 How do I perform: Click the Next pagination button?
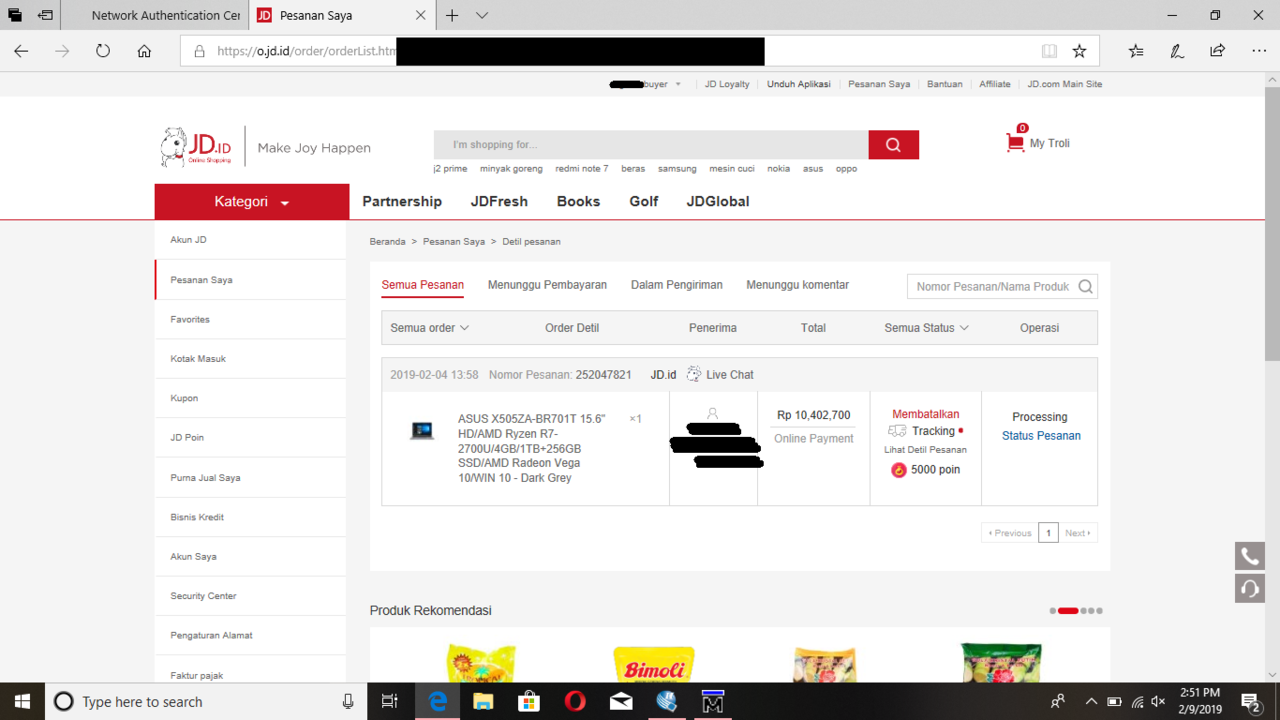coord(1079,533)
